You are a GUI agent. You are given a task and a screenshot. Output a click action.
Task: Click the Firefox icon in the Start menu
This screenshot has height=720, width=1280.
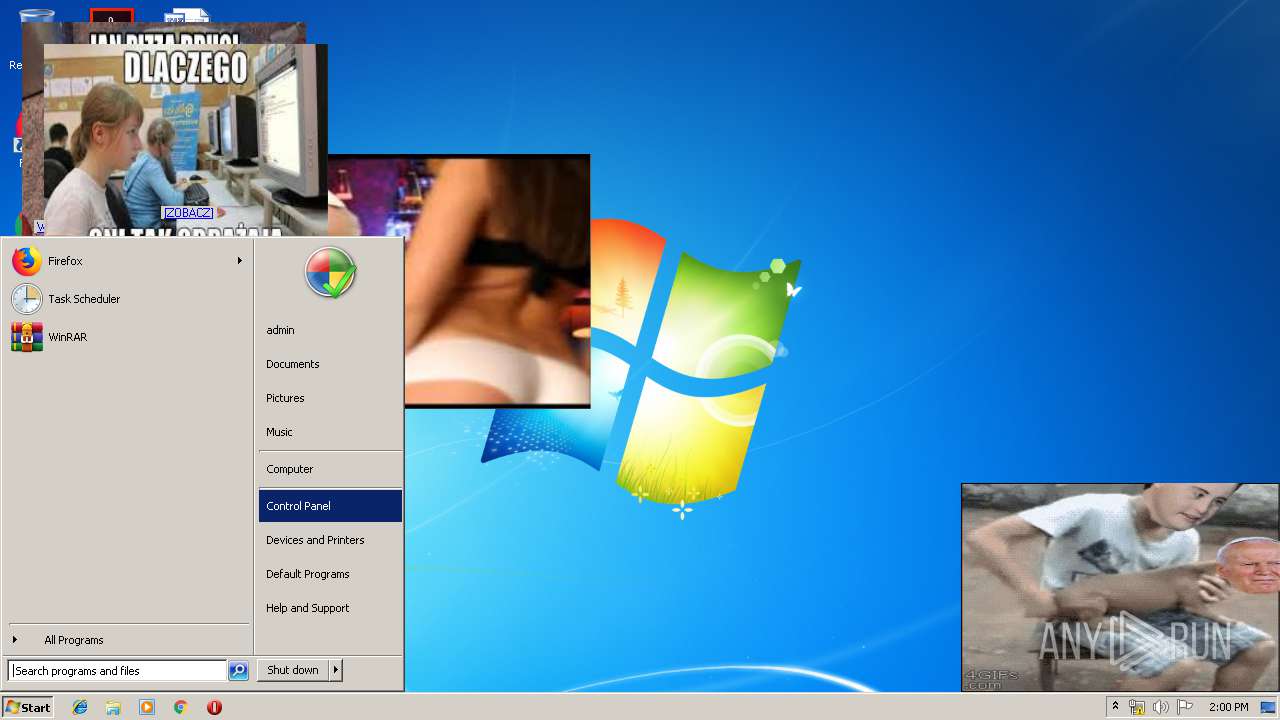(27, 261)
